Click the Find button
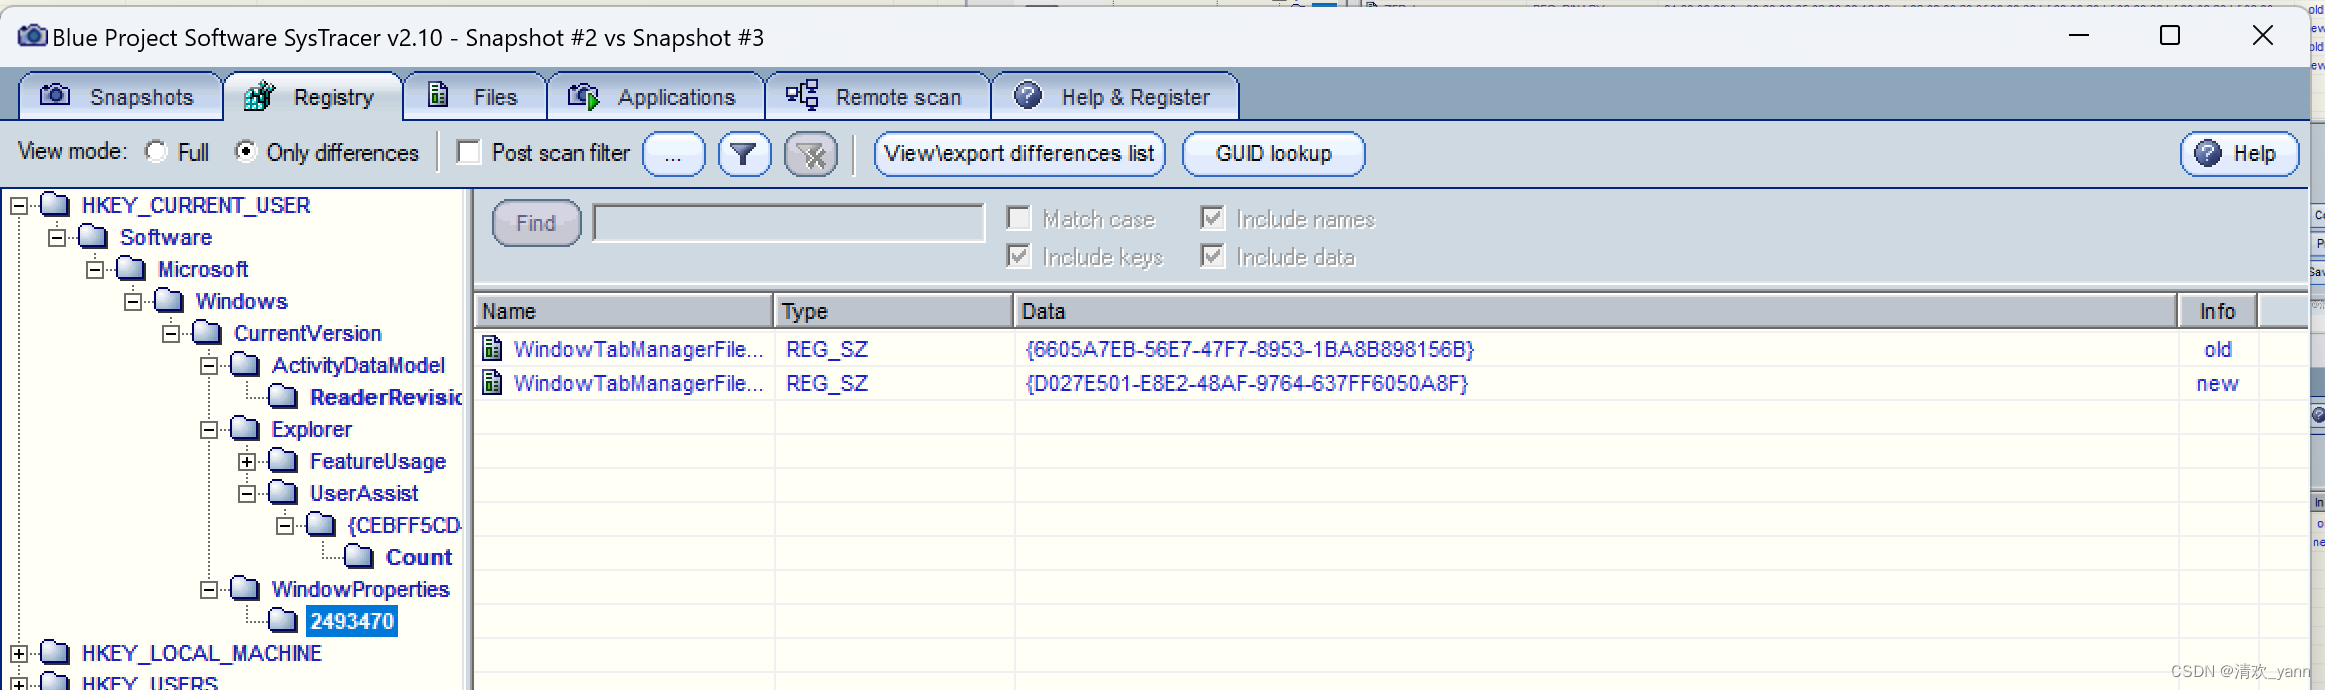Screen dimensions: 2325x690 [x=536, y=223]
